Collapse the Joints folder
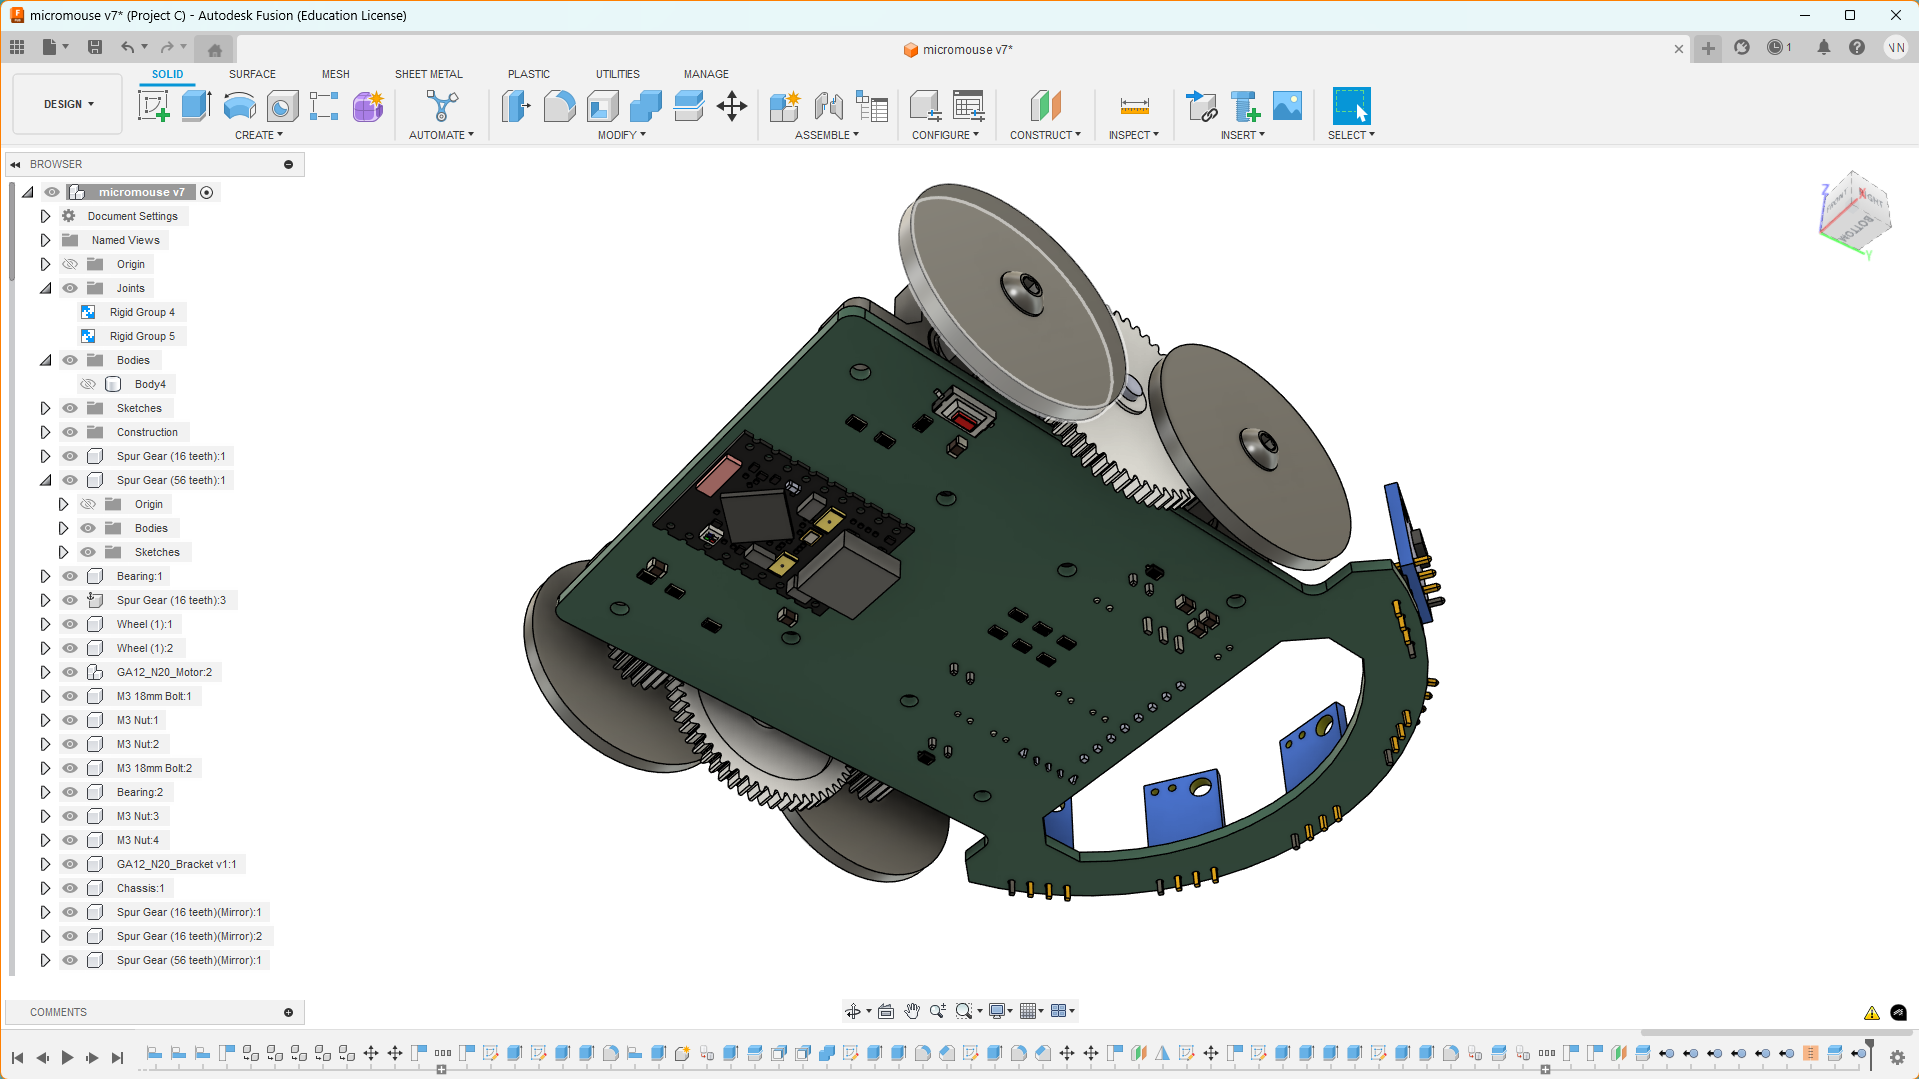This screenshot has height=1079, width=1919. coord(45,288)
